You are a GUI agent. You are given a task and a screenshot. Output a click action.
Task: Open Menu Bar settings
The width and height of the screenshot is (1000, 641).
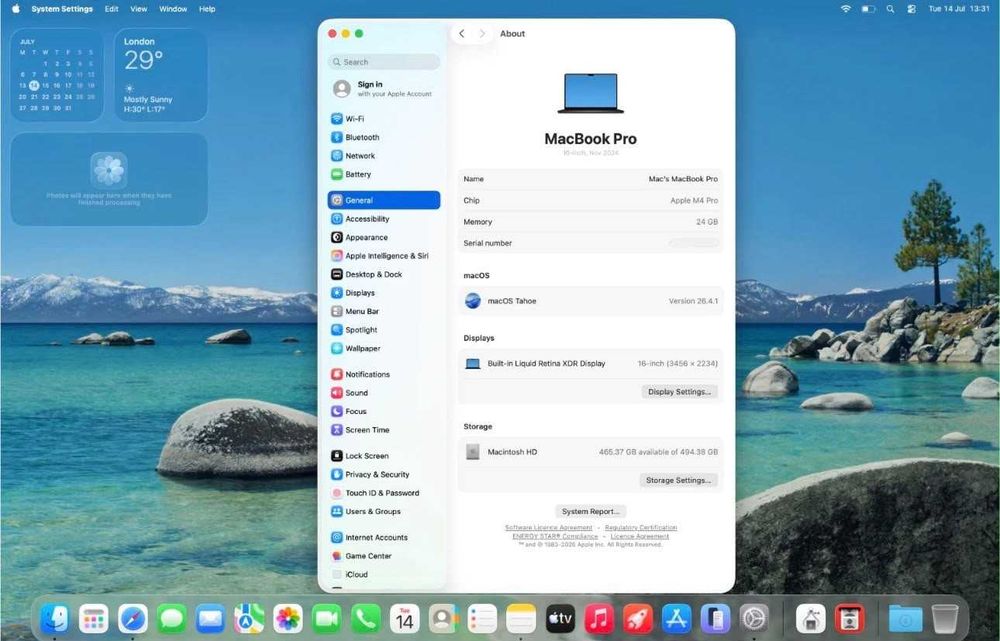pyautogui.click(x=383, y=311)
